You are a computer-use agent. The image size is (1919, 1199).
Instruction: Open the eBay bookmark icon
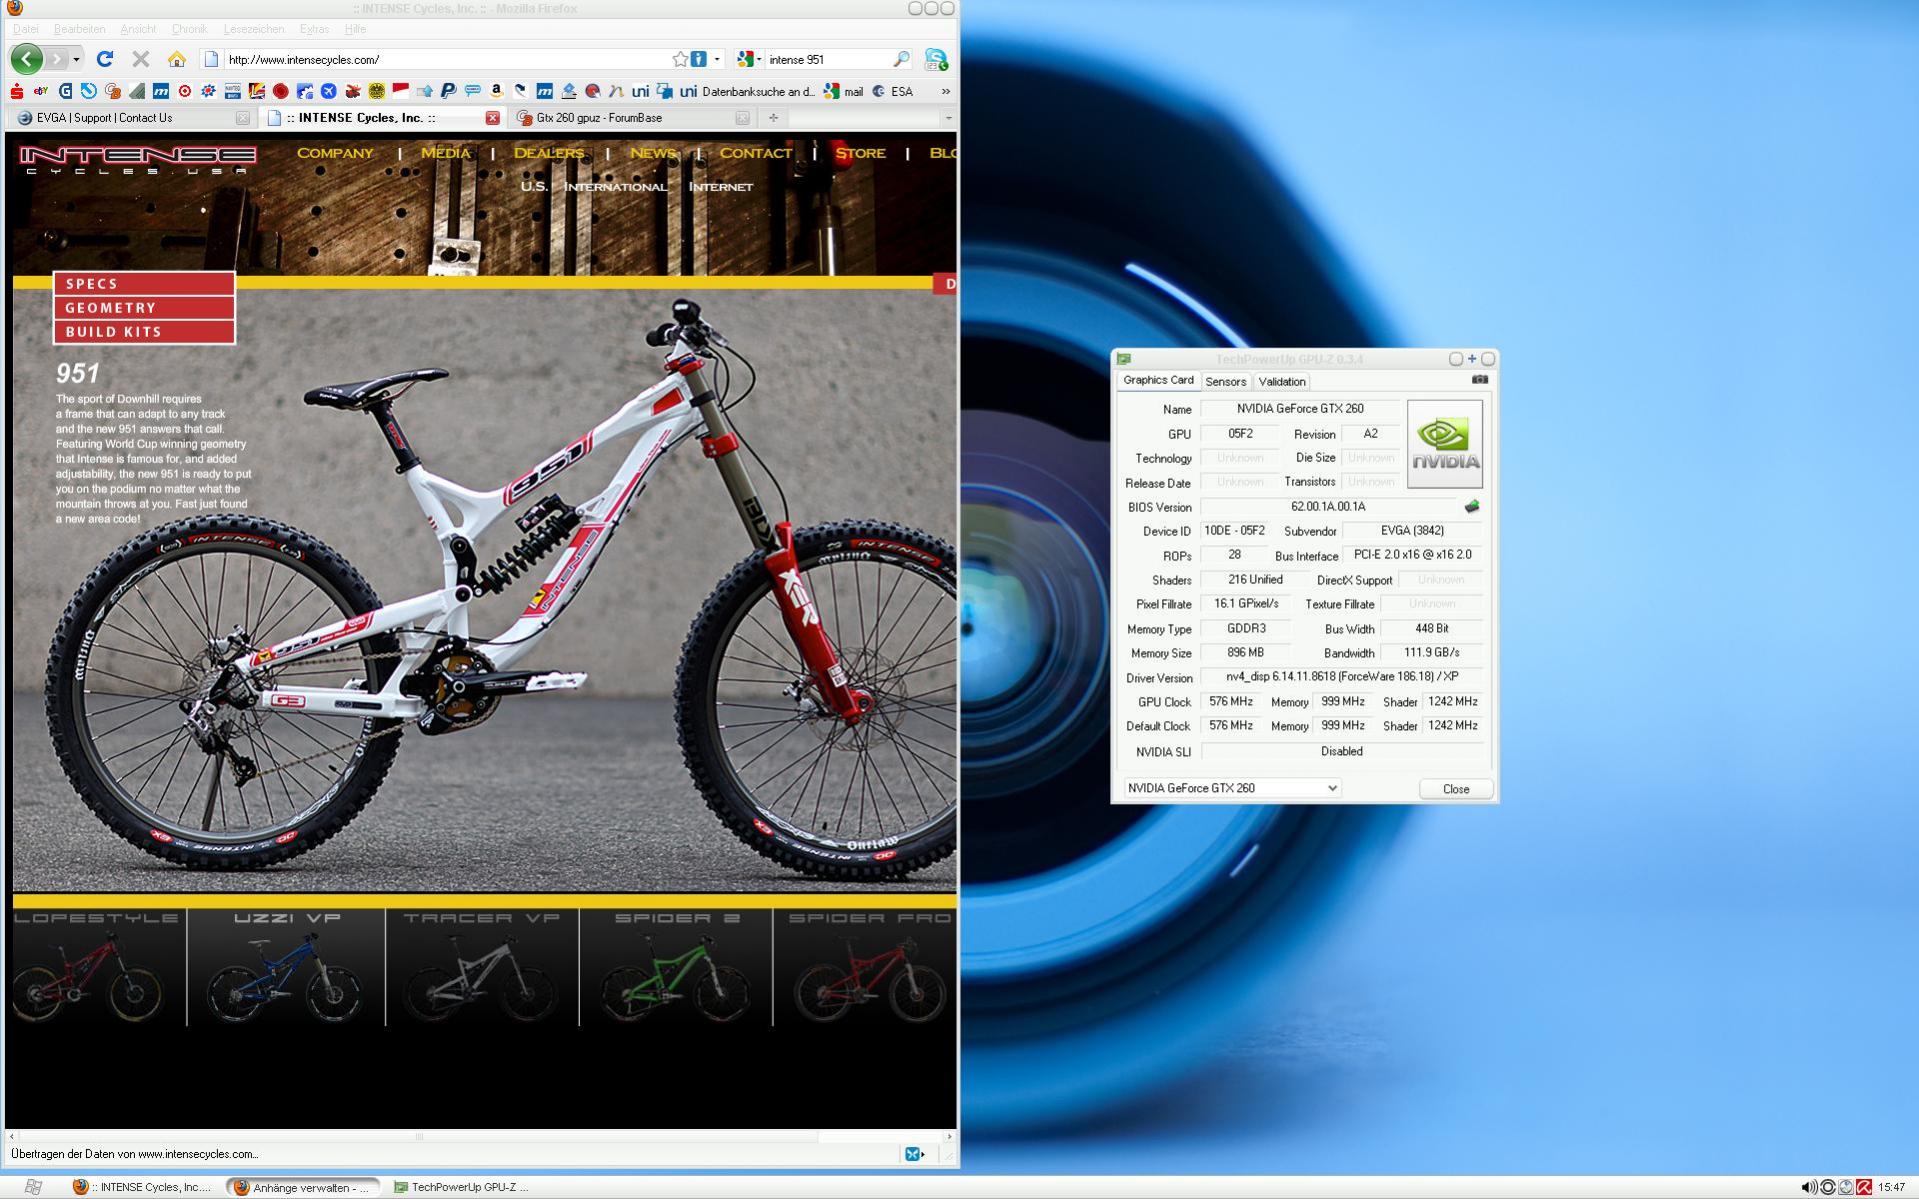[41, 91]
